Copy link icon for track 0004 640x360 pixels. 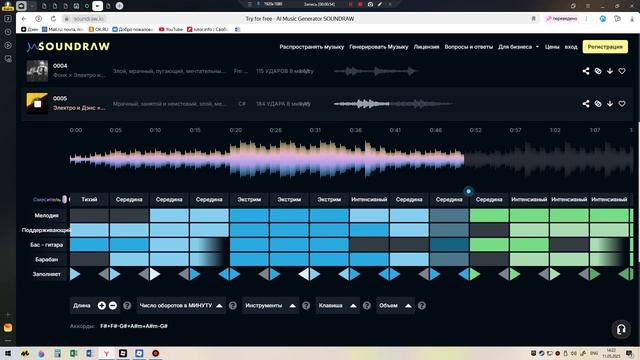(x=598, y=71)
